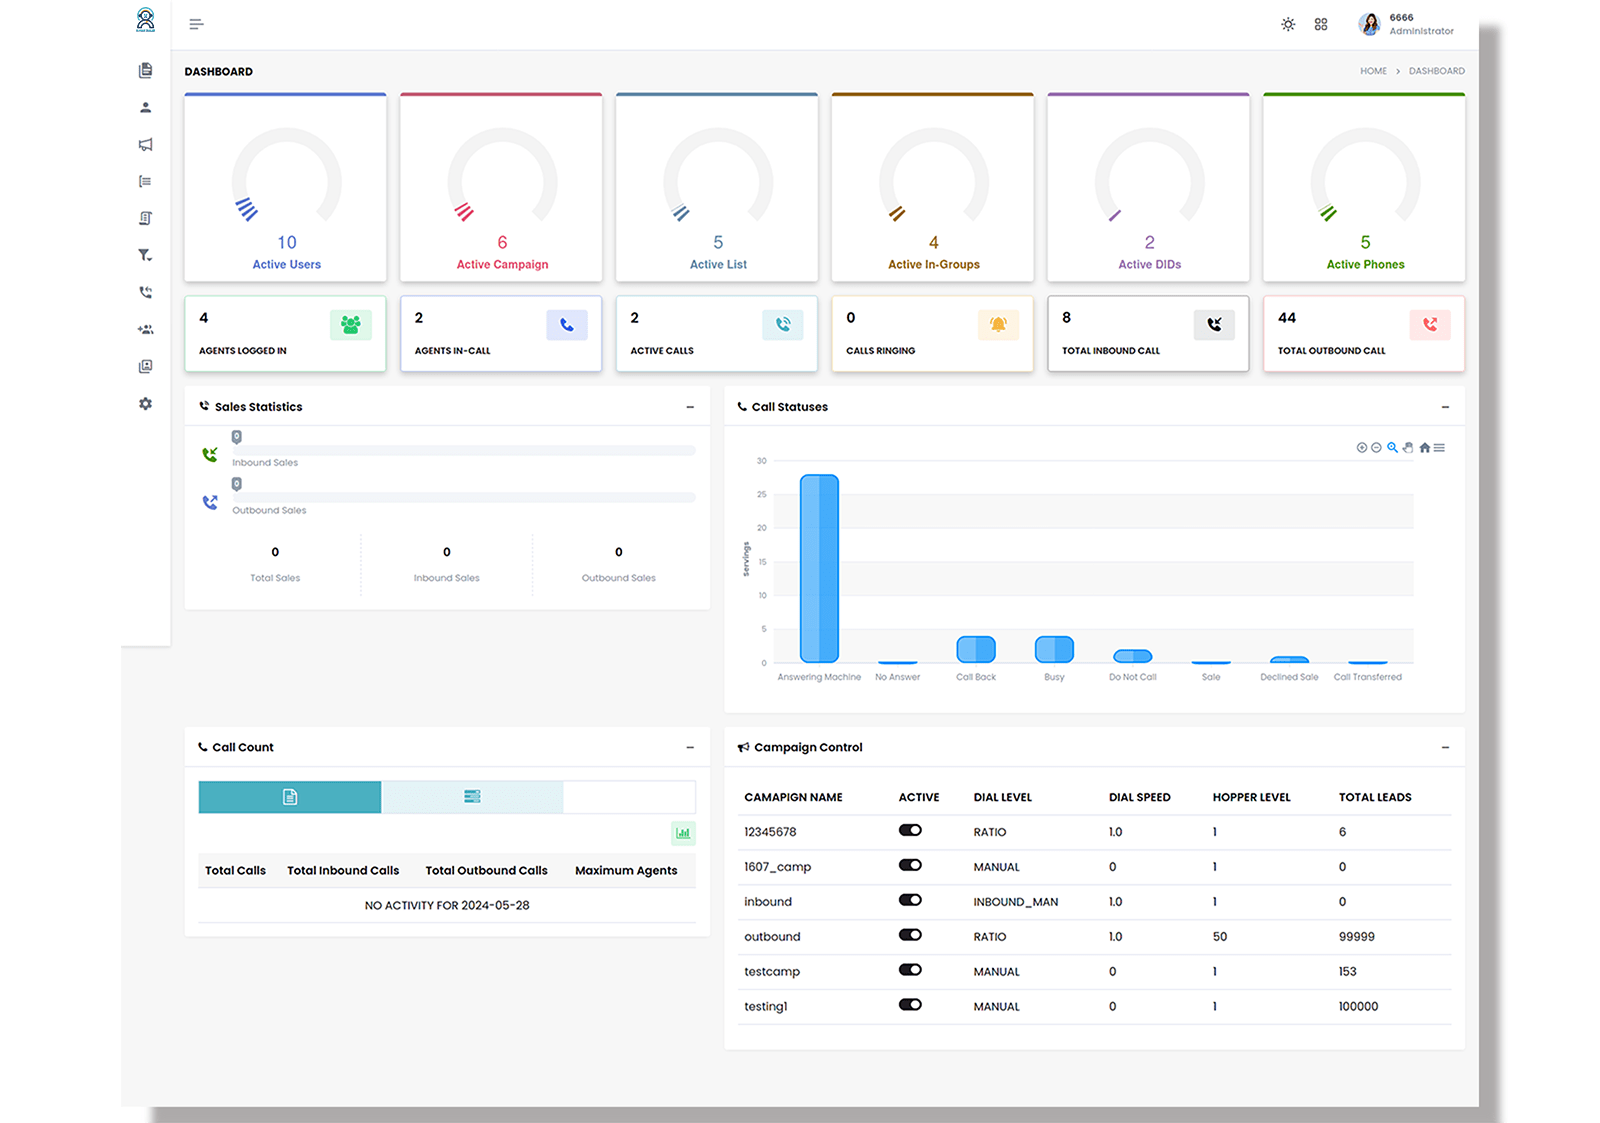Collapse the Sales Statistics panel

(689, 407)
